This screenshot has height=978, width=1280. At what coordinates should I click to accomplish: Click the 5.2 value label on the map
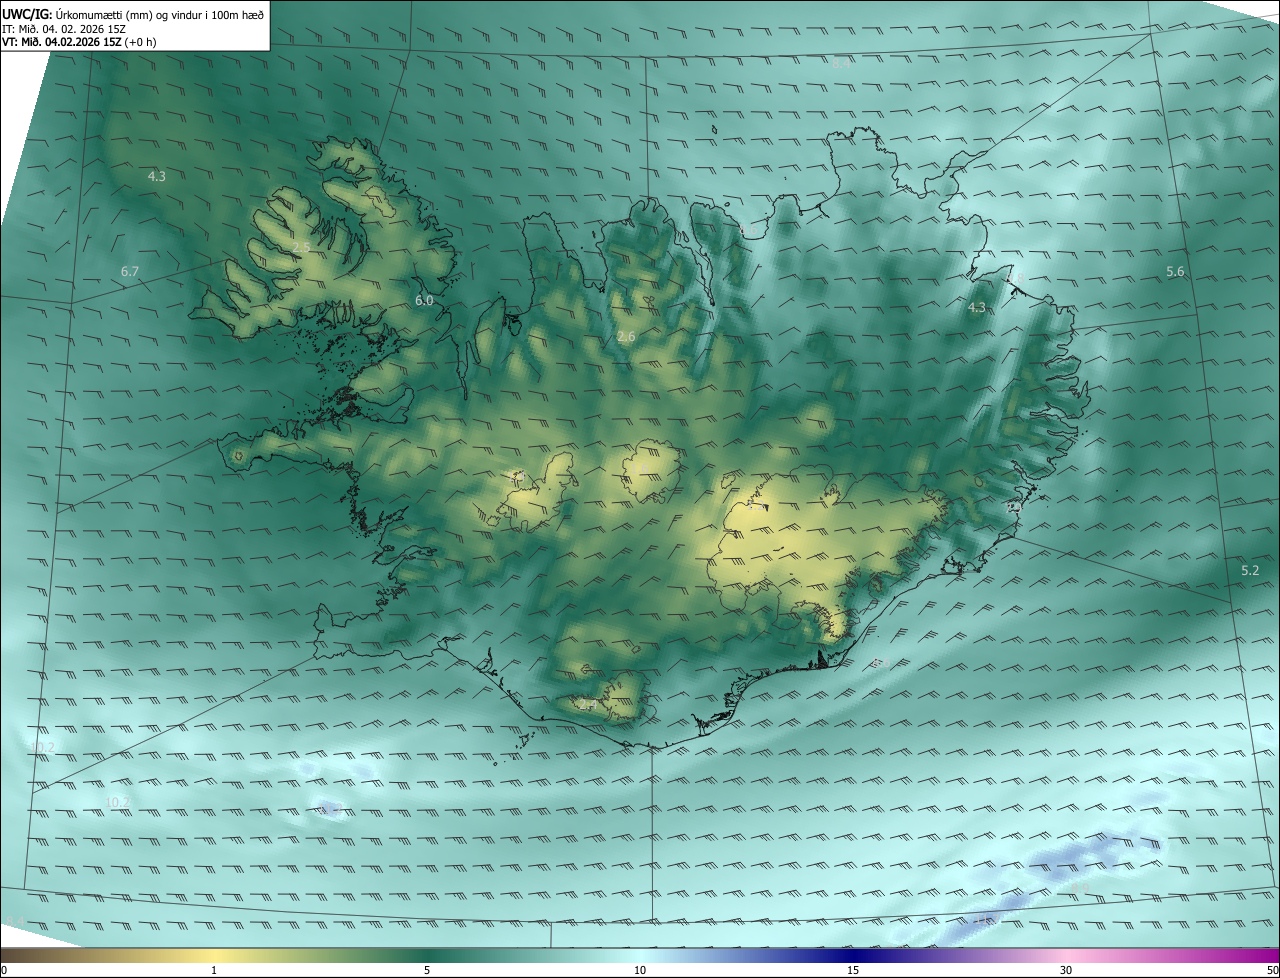pyautogui.click(x=1250, y=570)
